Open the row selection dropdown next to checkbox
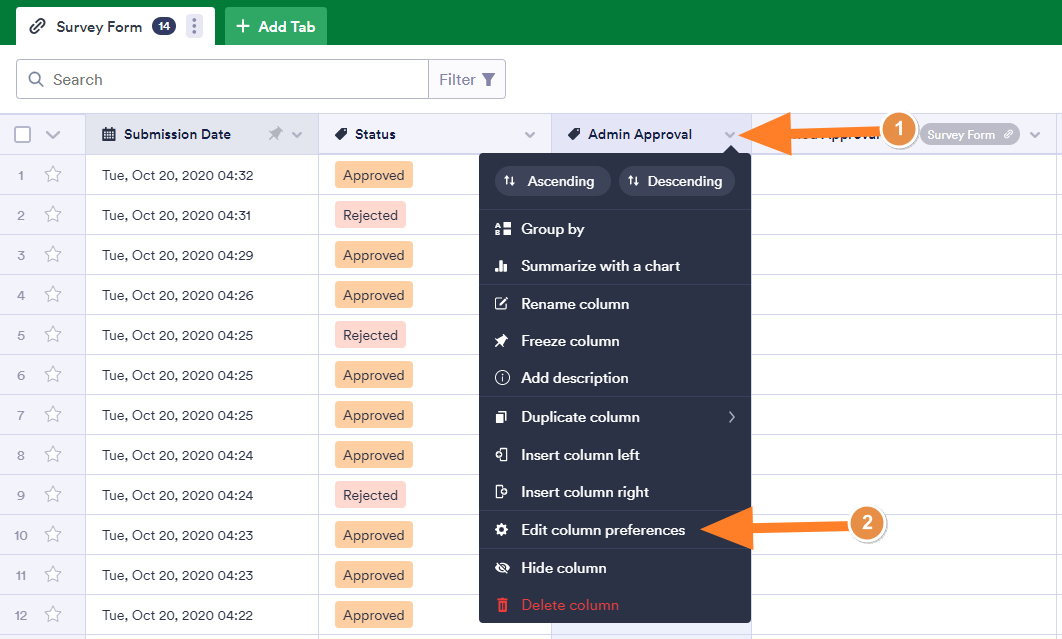Viewport: 1062px width, 639px height. [x=53, y=135]
